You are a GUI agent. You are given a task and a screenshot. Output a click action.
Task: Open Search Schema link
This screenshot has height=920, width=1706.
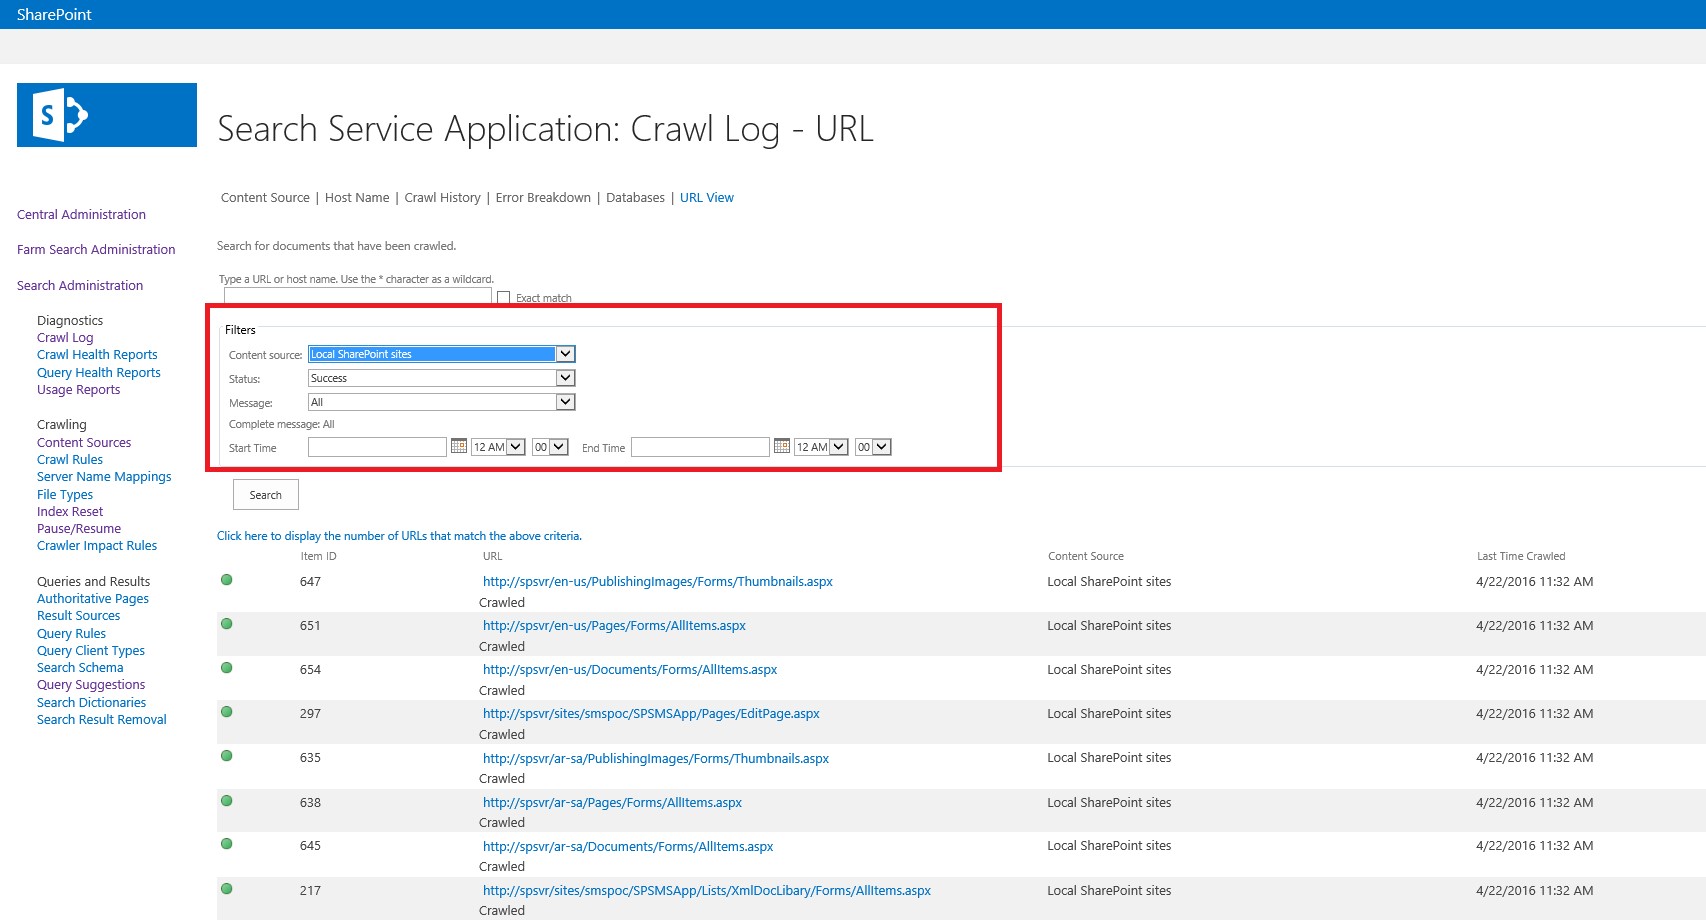(80, 668)
